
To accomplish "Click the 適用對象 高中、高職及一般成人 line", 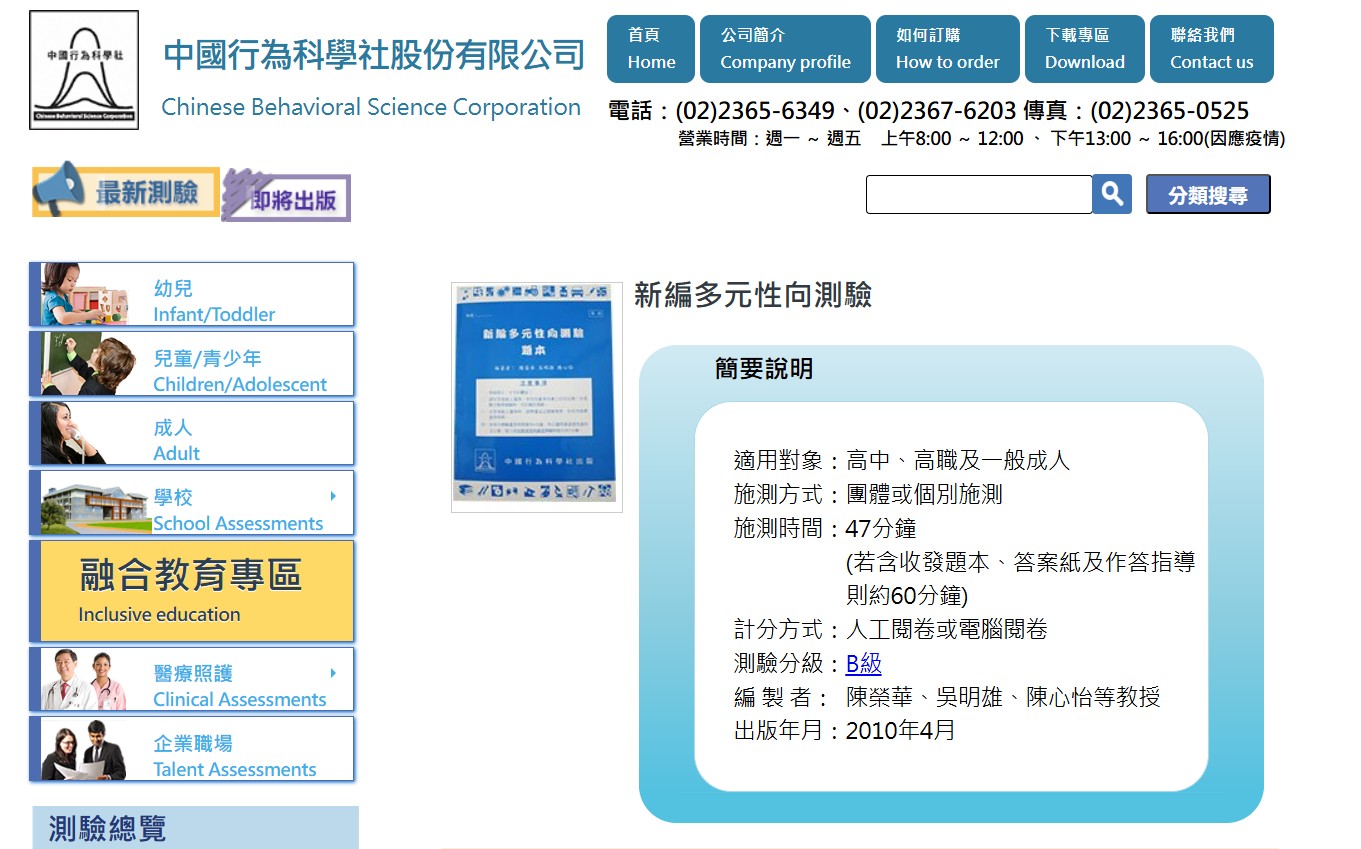I will pyautogui.click(x=902, y=461).
